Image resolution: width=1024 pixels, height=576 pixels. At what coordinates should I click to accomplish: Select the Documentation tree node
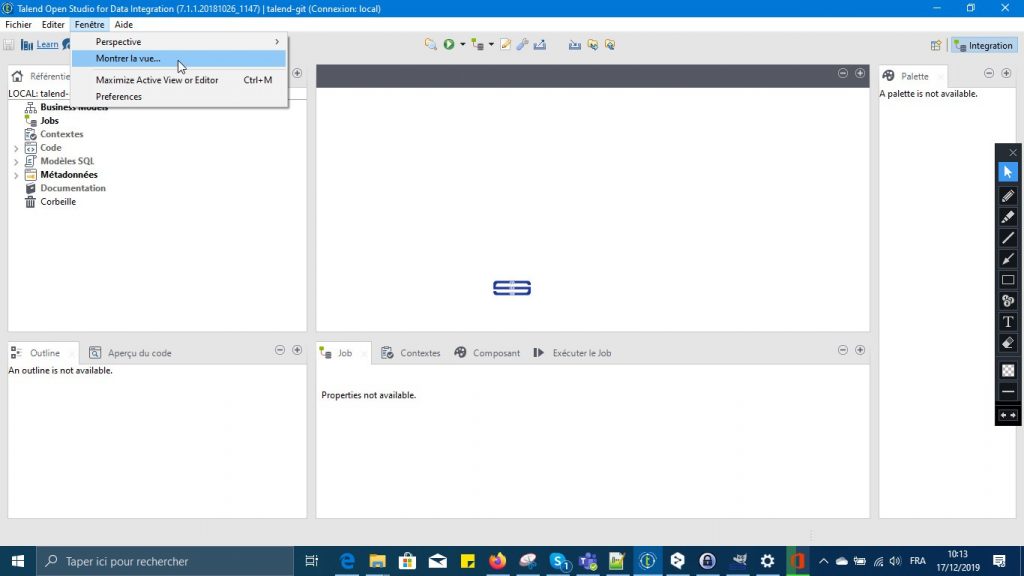[72, 188]
